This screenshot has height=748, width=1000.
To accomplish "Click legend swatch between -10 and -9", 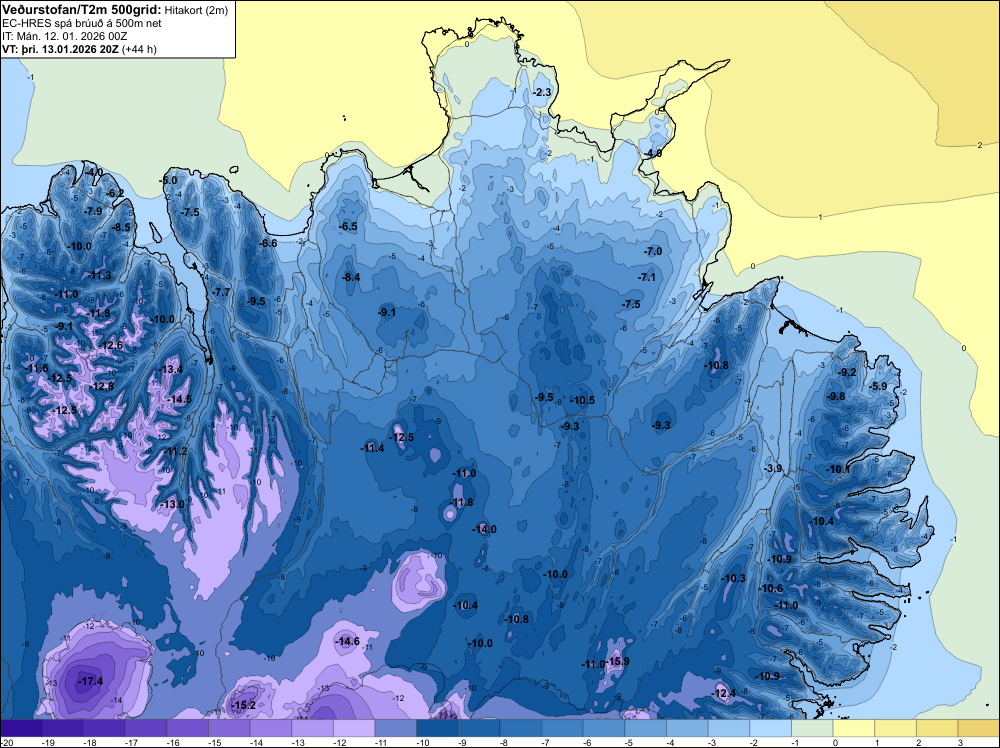I will pyautogui.click(x=438, y=728).
